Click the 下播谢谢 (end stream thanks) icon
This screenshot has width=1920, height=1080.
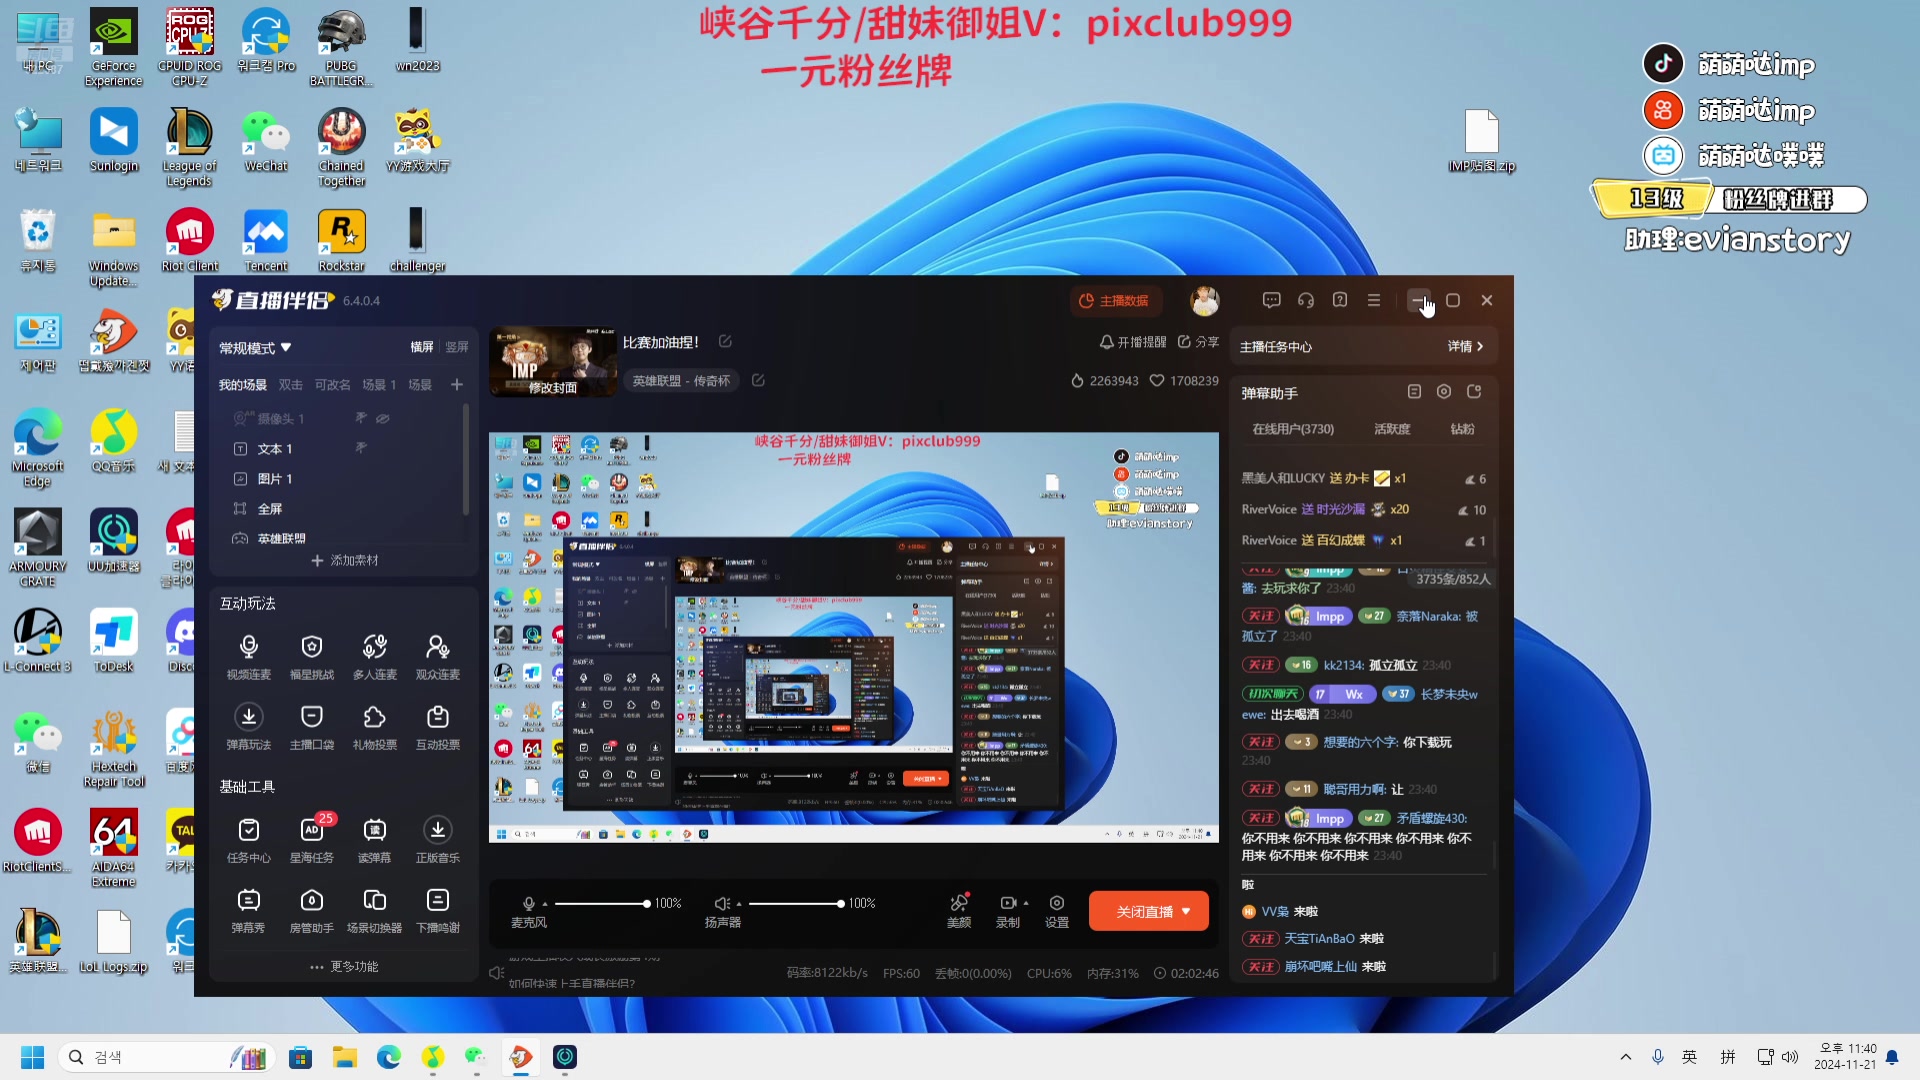[439, 901]
